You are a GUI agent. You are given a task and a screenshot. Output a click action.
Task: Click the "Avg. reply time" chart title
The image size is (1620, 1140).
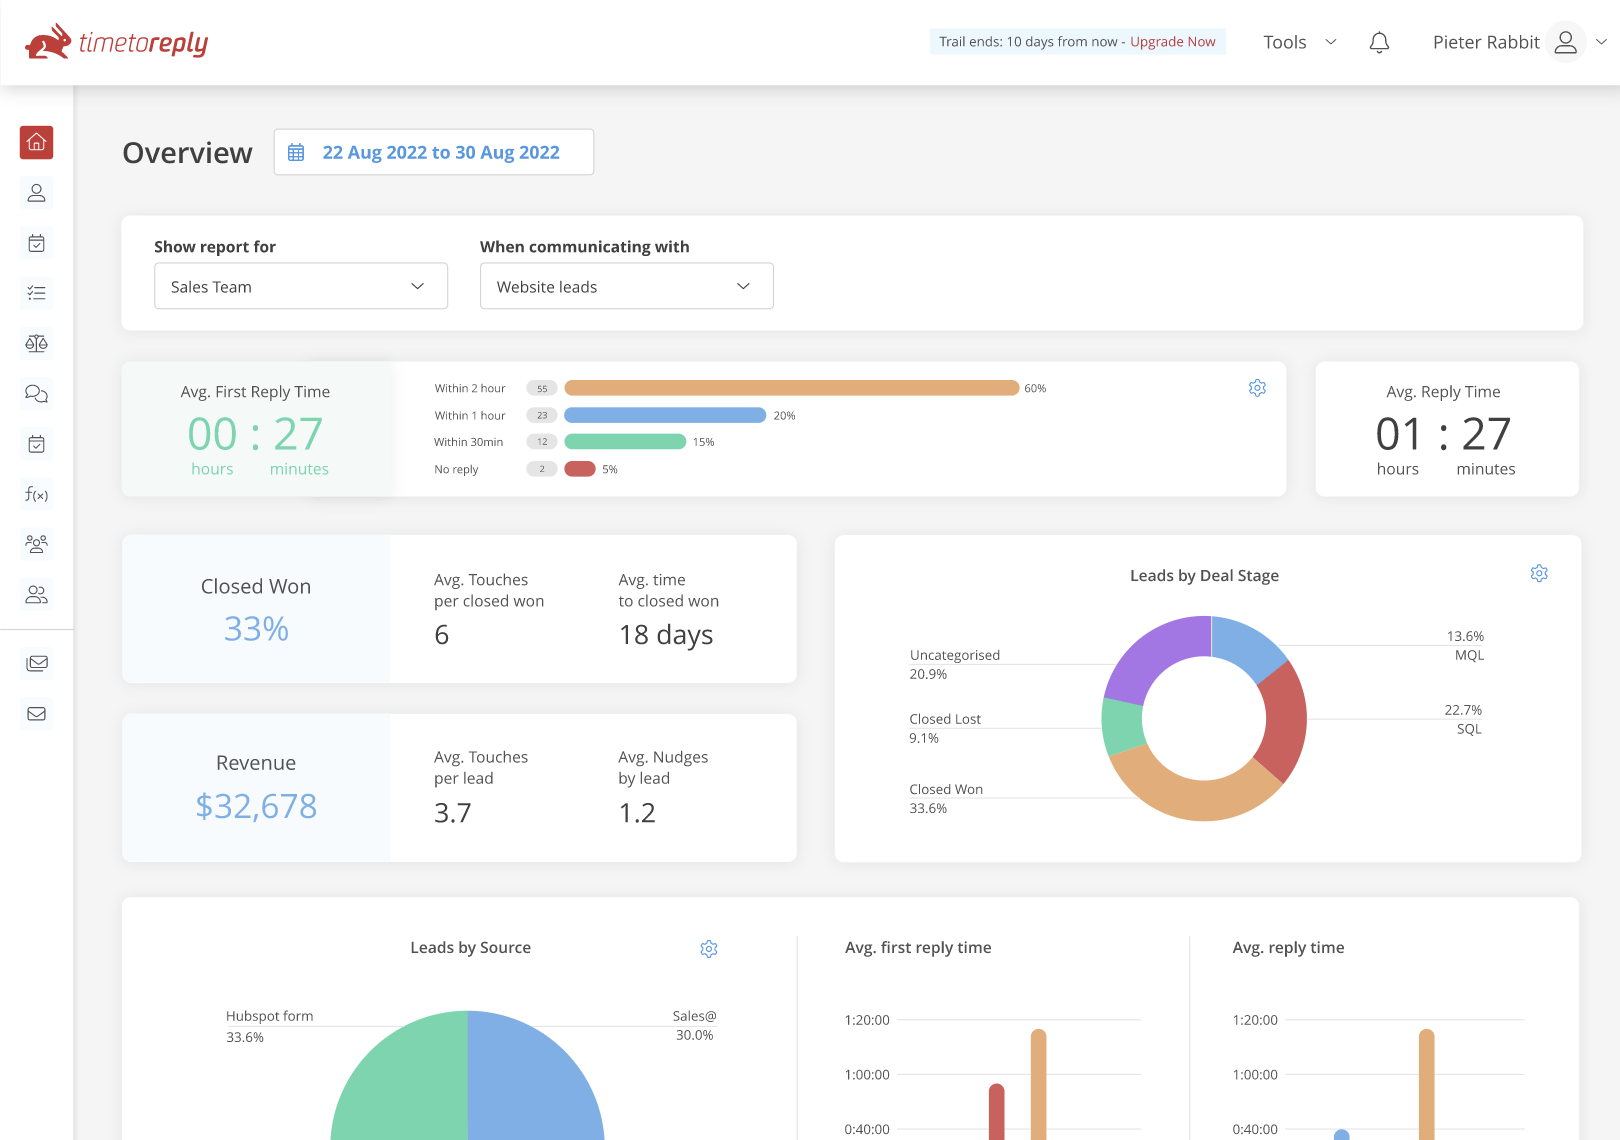point(1288,947)
